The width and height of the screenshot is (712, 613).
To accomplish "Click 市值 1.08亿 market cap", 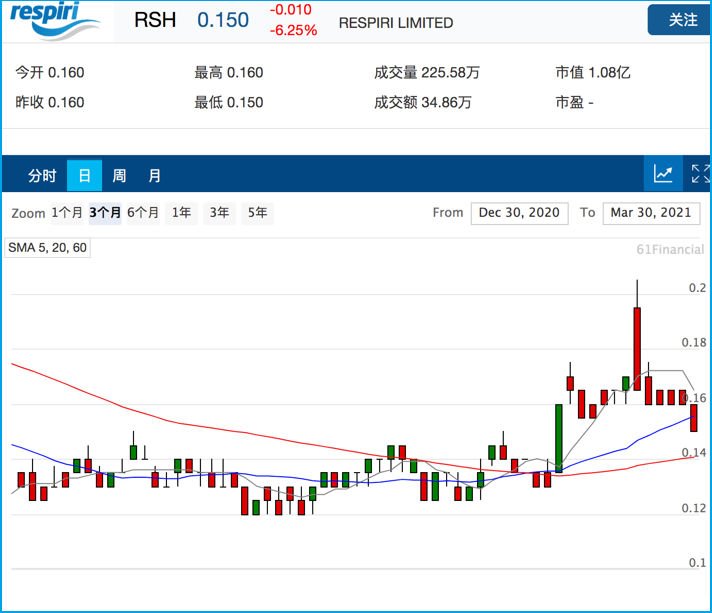I will point(593,72).
